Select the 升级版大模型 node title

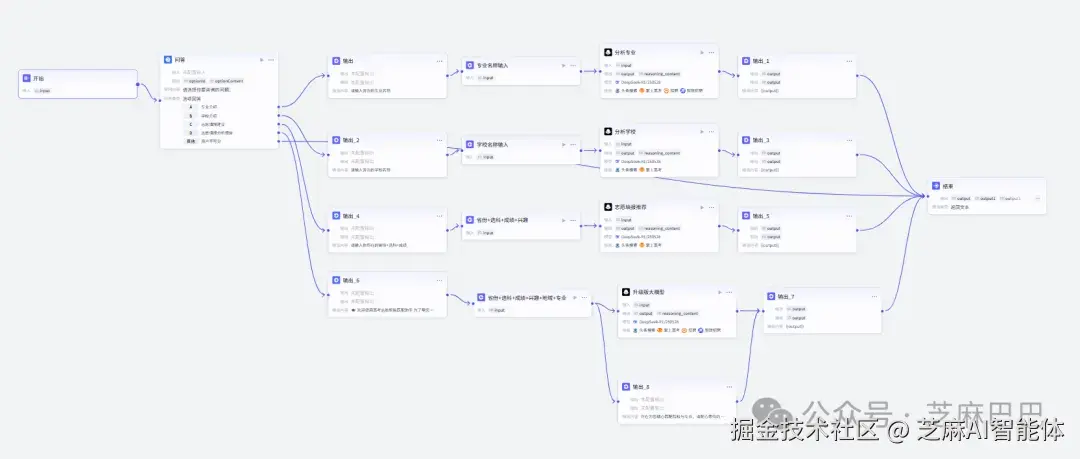click(647, 292)
